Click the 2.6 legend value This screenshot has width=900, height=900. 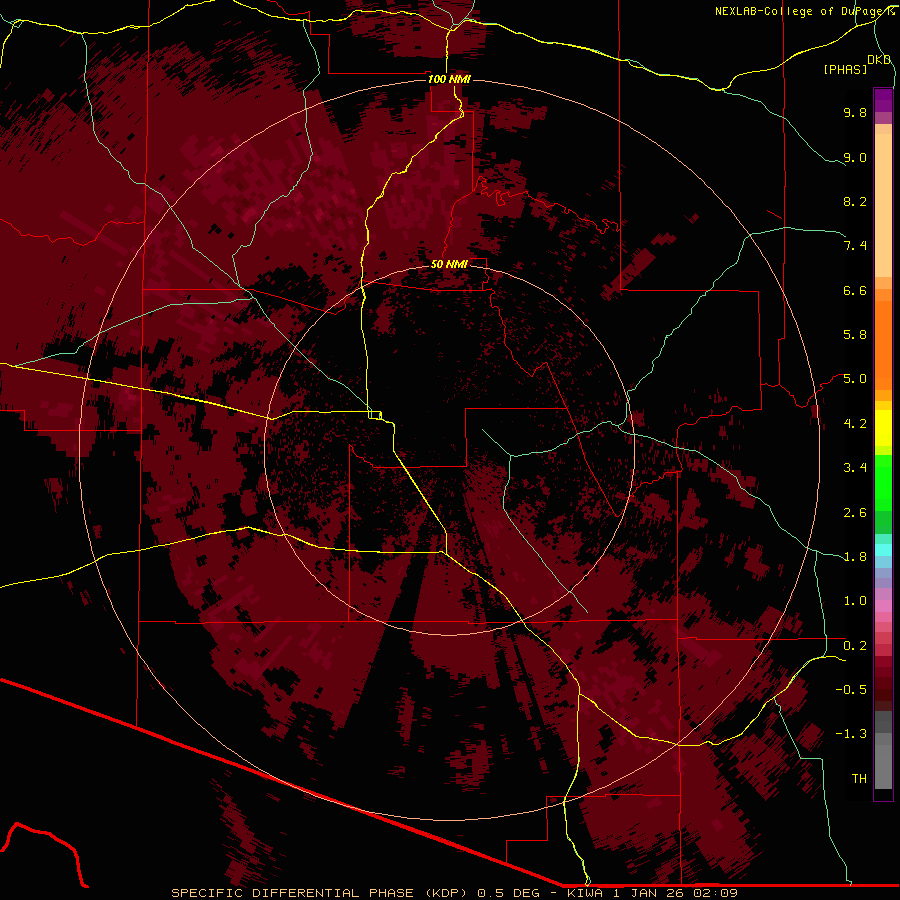(x=855, y=513)
